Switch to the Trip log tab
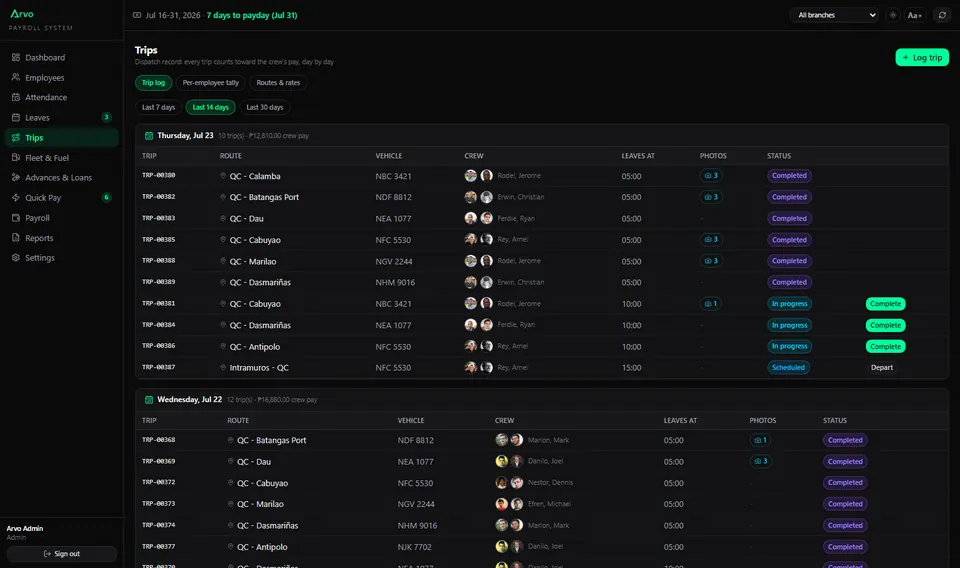 point(153,83)
